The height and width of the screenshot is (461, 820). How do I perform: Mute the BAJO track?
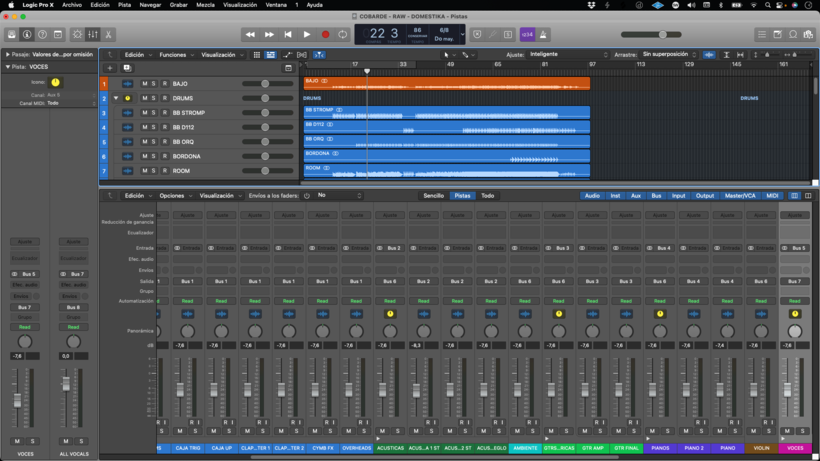[145, 84]
